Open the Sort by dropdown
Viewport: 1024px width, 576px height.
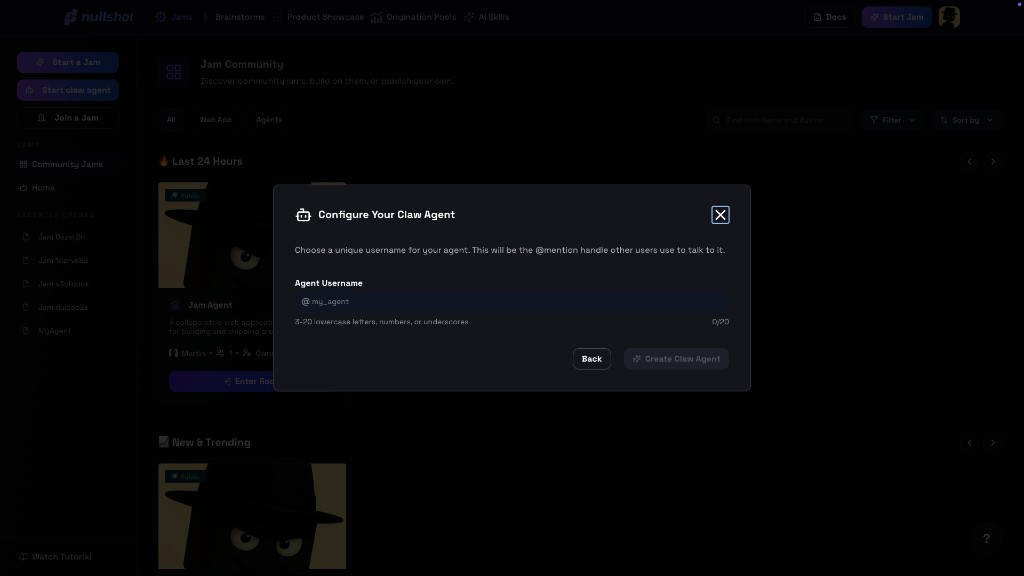point(967,120)
